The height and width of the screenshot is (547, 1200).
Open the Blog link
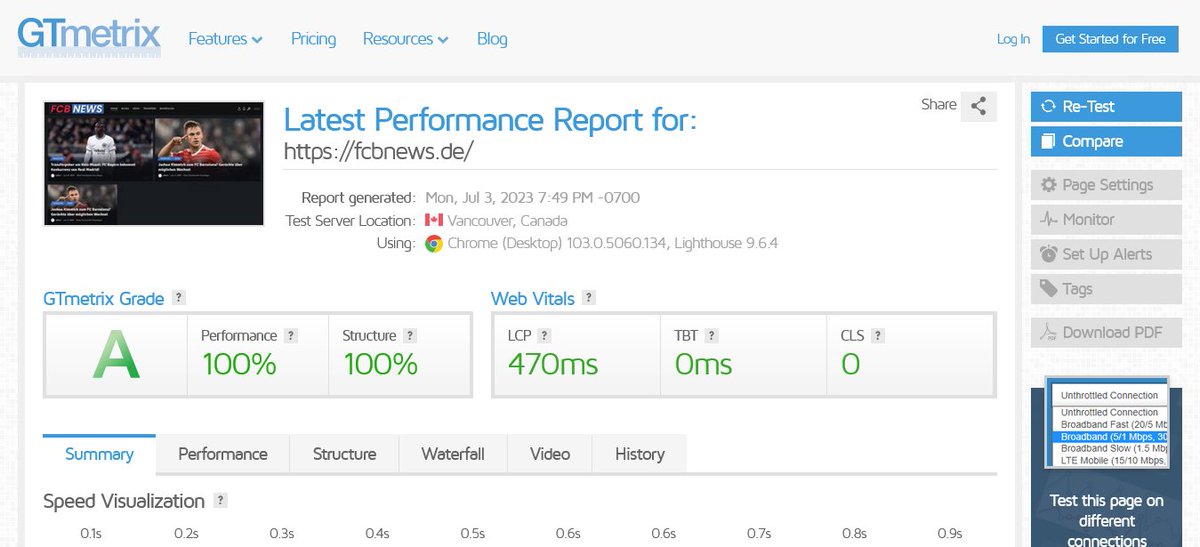pos(492,39)
